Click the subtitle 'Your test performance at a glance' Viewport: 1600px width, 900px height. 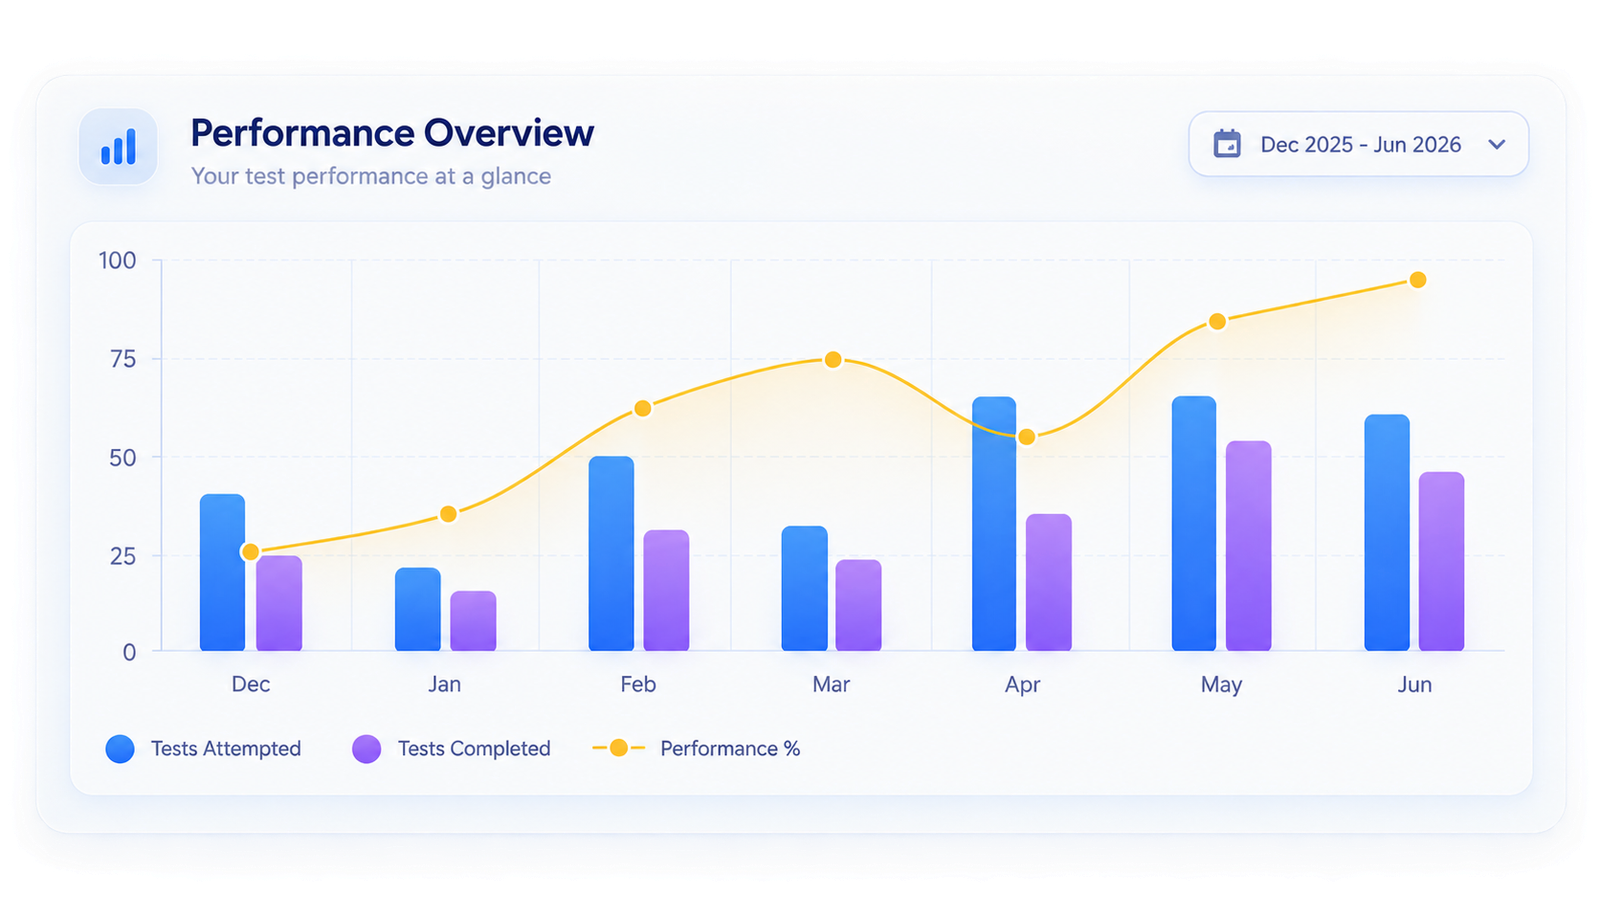pyautogui.click(x=371, y=176)
